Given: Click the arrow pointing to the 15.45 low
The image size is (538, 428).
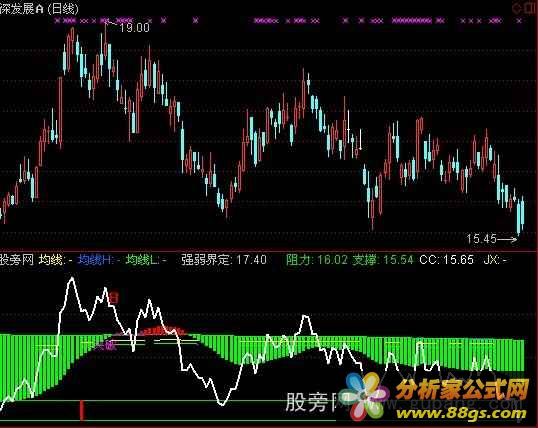Looking at the screenshot, I should (x=507, y=239).
